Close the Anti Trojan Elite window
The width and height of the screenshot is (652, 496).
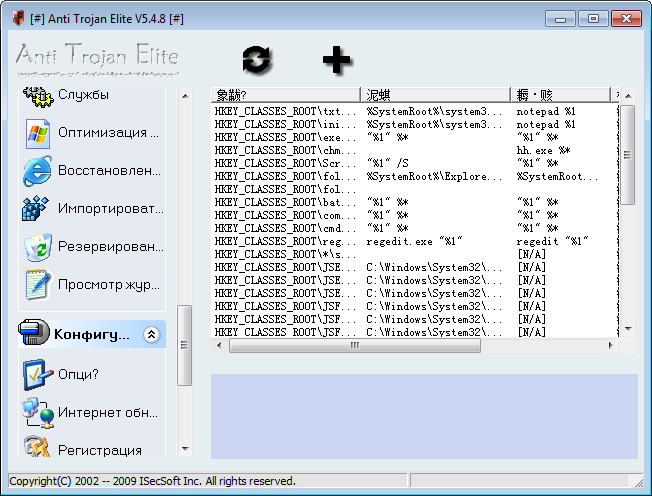[x=626, y=19]
